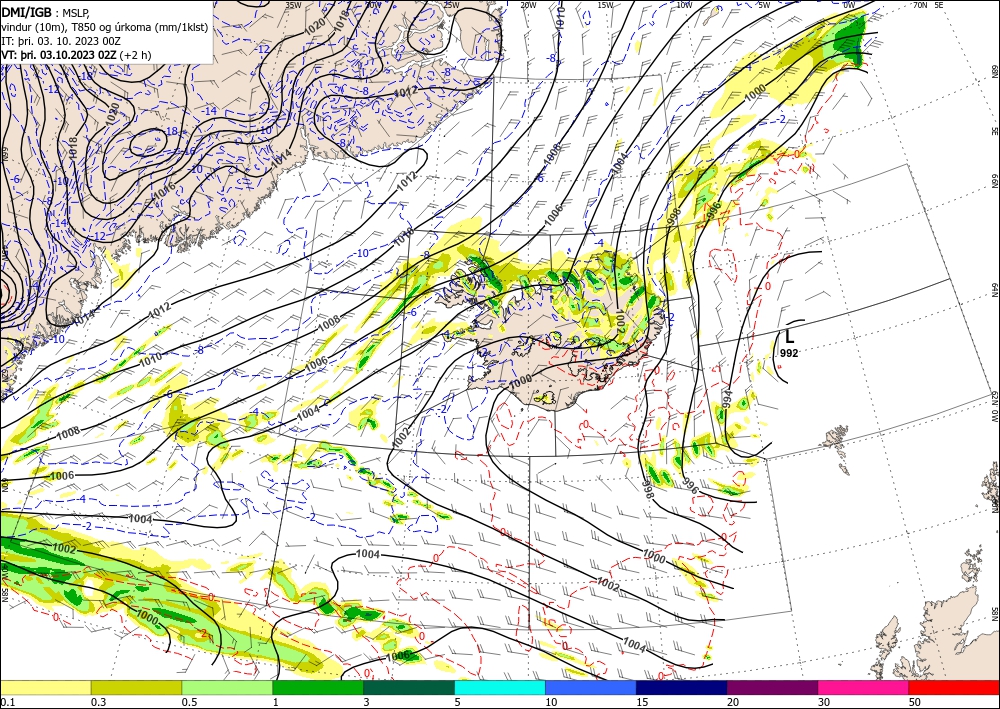The height and width of the screenshot is (709, 1000).
Task: Click the light green 0.5 legend swatch
Action: (227, 688)
